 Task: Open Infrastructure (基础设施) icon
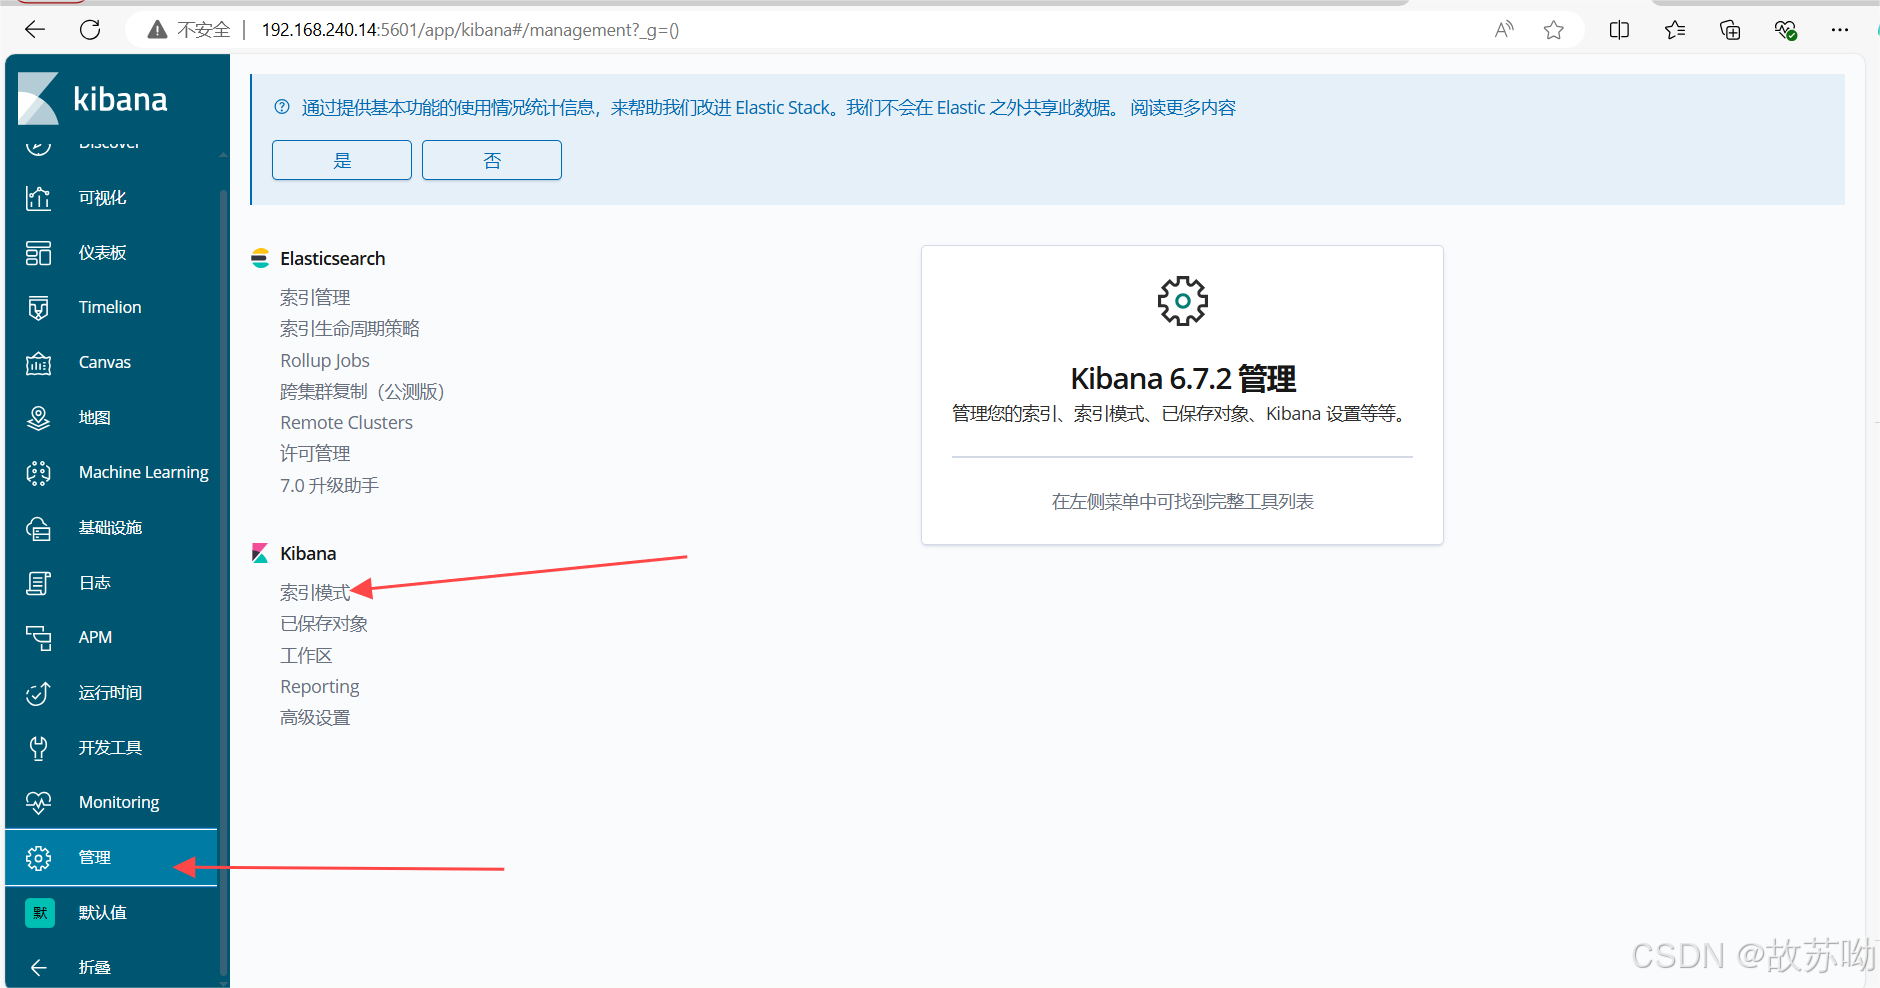coord(38,528)
